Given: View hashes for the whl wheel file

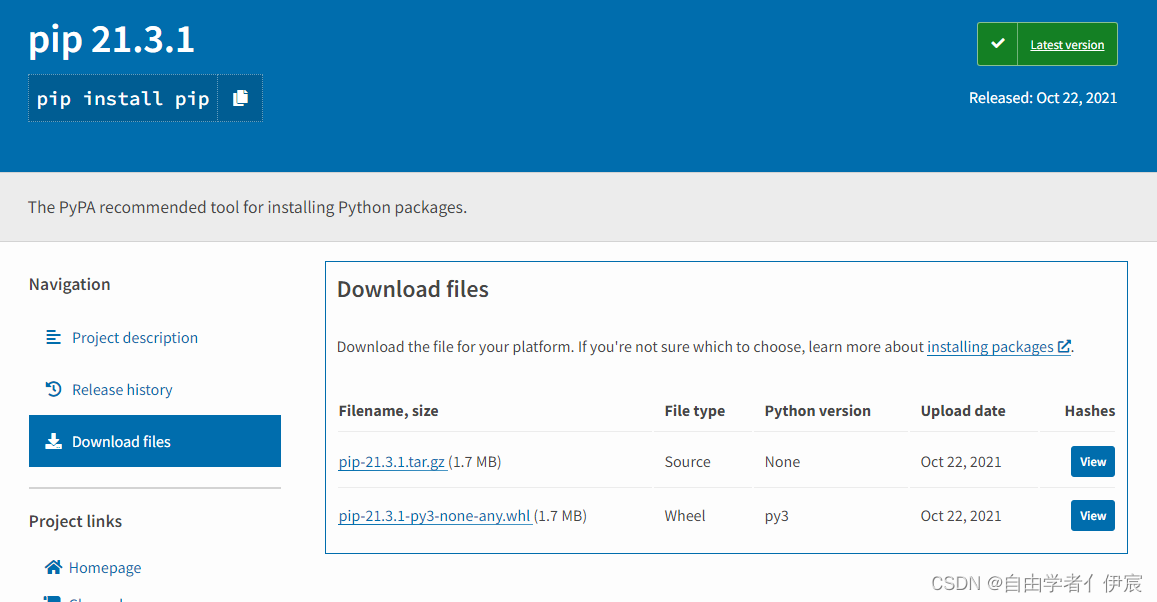Looking at the screenshot, I should (1093, 516).
